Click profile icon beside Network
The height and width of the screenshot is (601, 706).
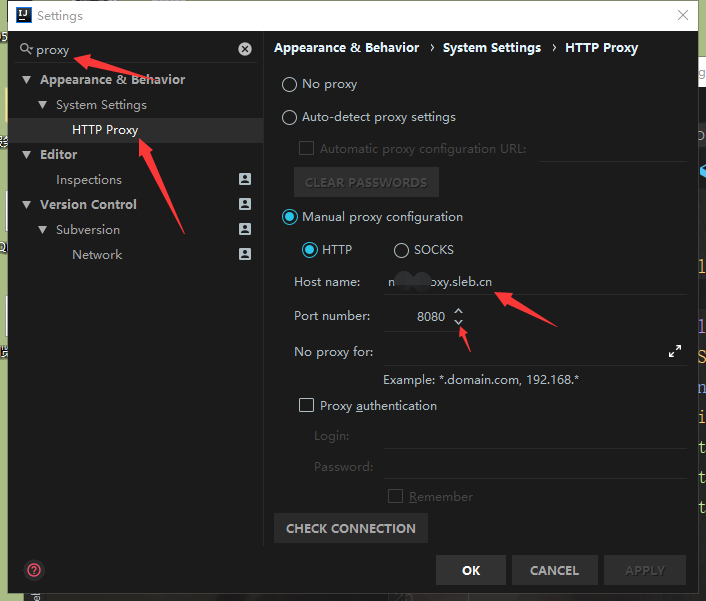[x=245, y=254]
